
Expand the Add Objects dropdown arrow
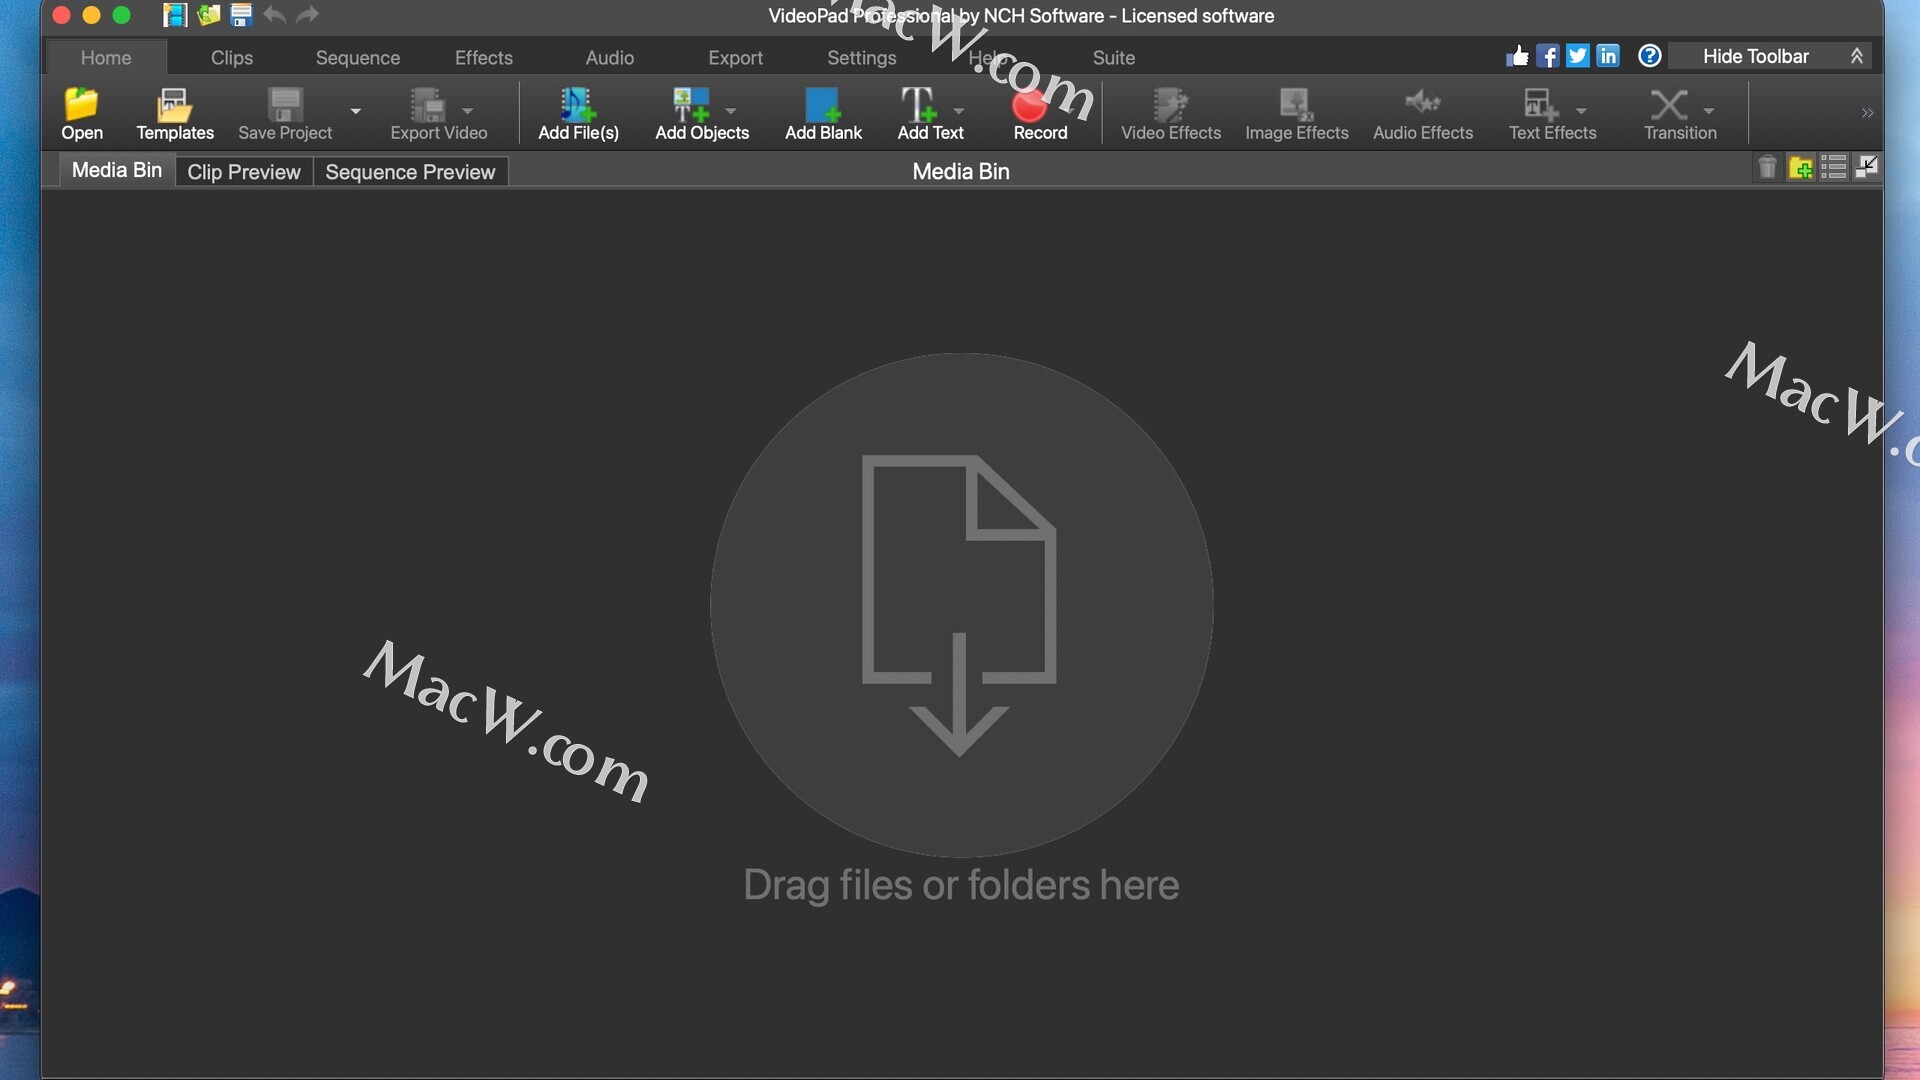(731, 111)
